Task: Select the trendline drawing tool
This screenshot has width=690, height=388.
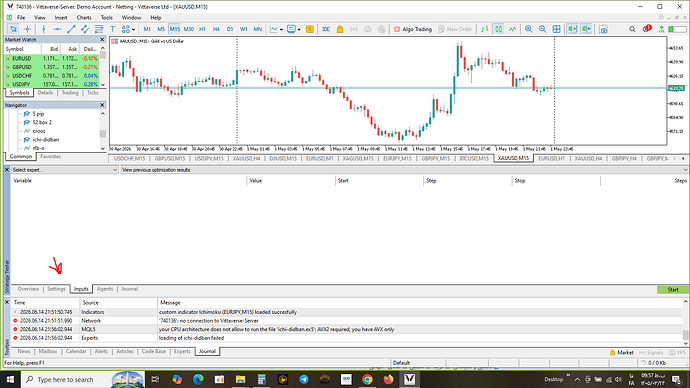Action: pyautogui.click(x=71, y=29)
